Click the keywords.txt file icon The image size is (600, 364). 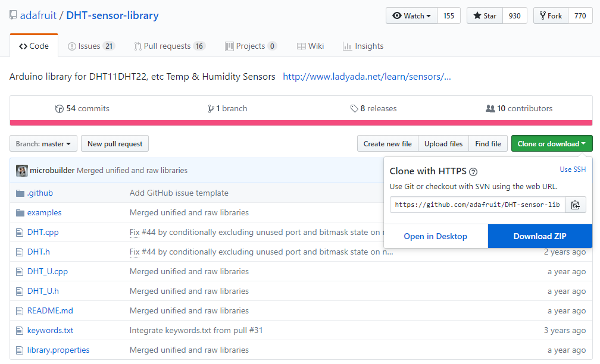pyautogui.click(x=19, y=330)
